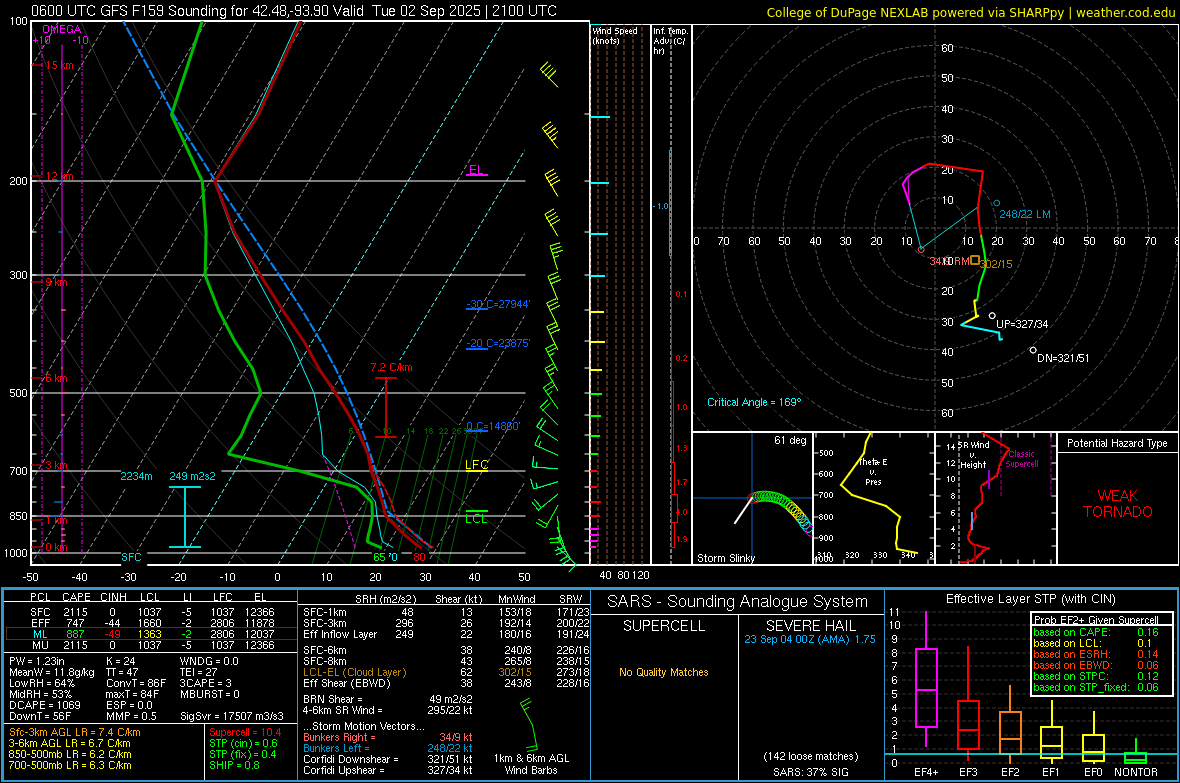Click the DN=321/51 Corfidi vector label

pos(1063,358)
